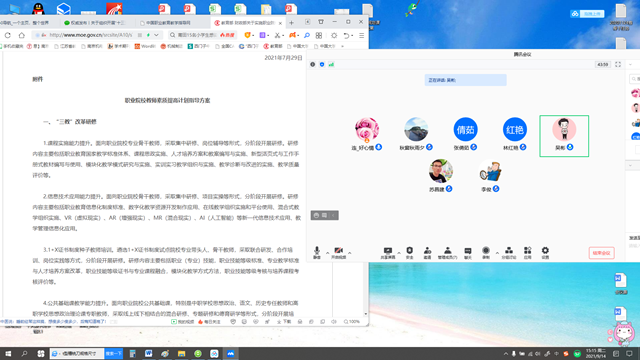Image resolution: width=640 pixels, height=360 pixels.
Task: Click the browser refresh icon
Action: click(8, 35)
